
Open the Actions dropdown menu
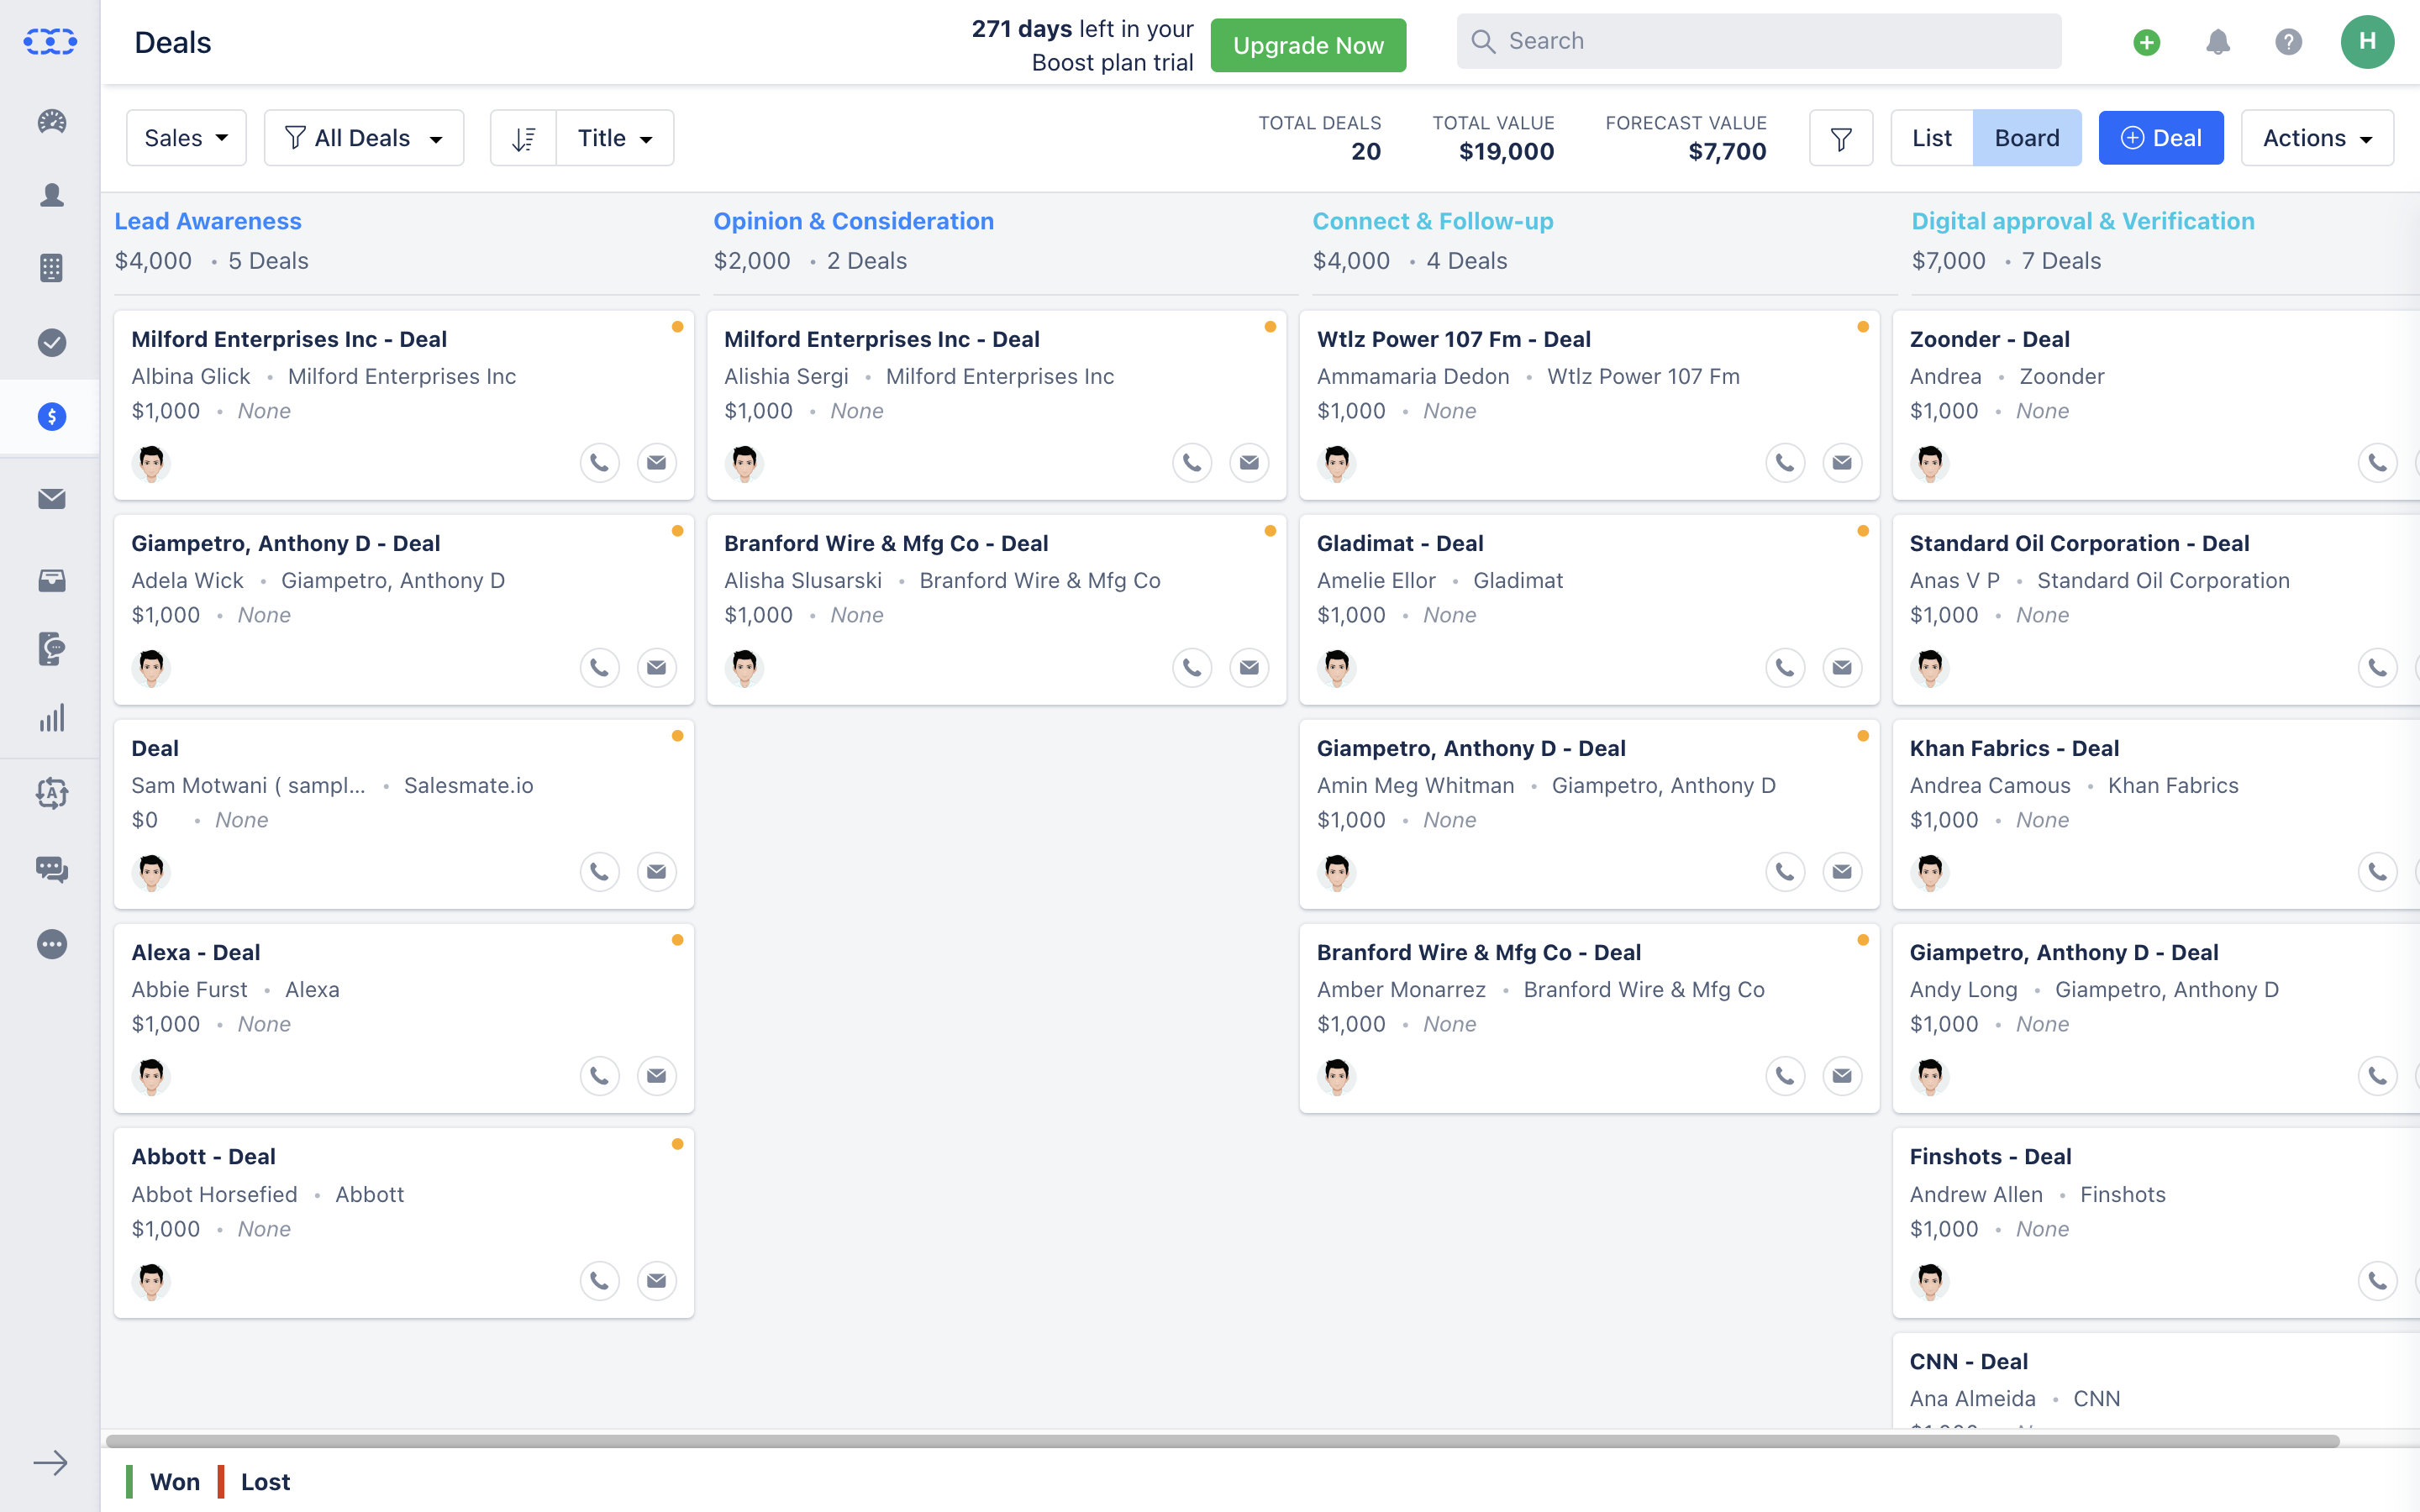click(2316, 138)
